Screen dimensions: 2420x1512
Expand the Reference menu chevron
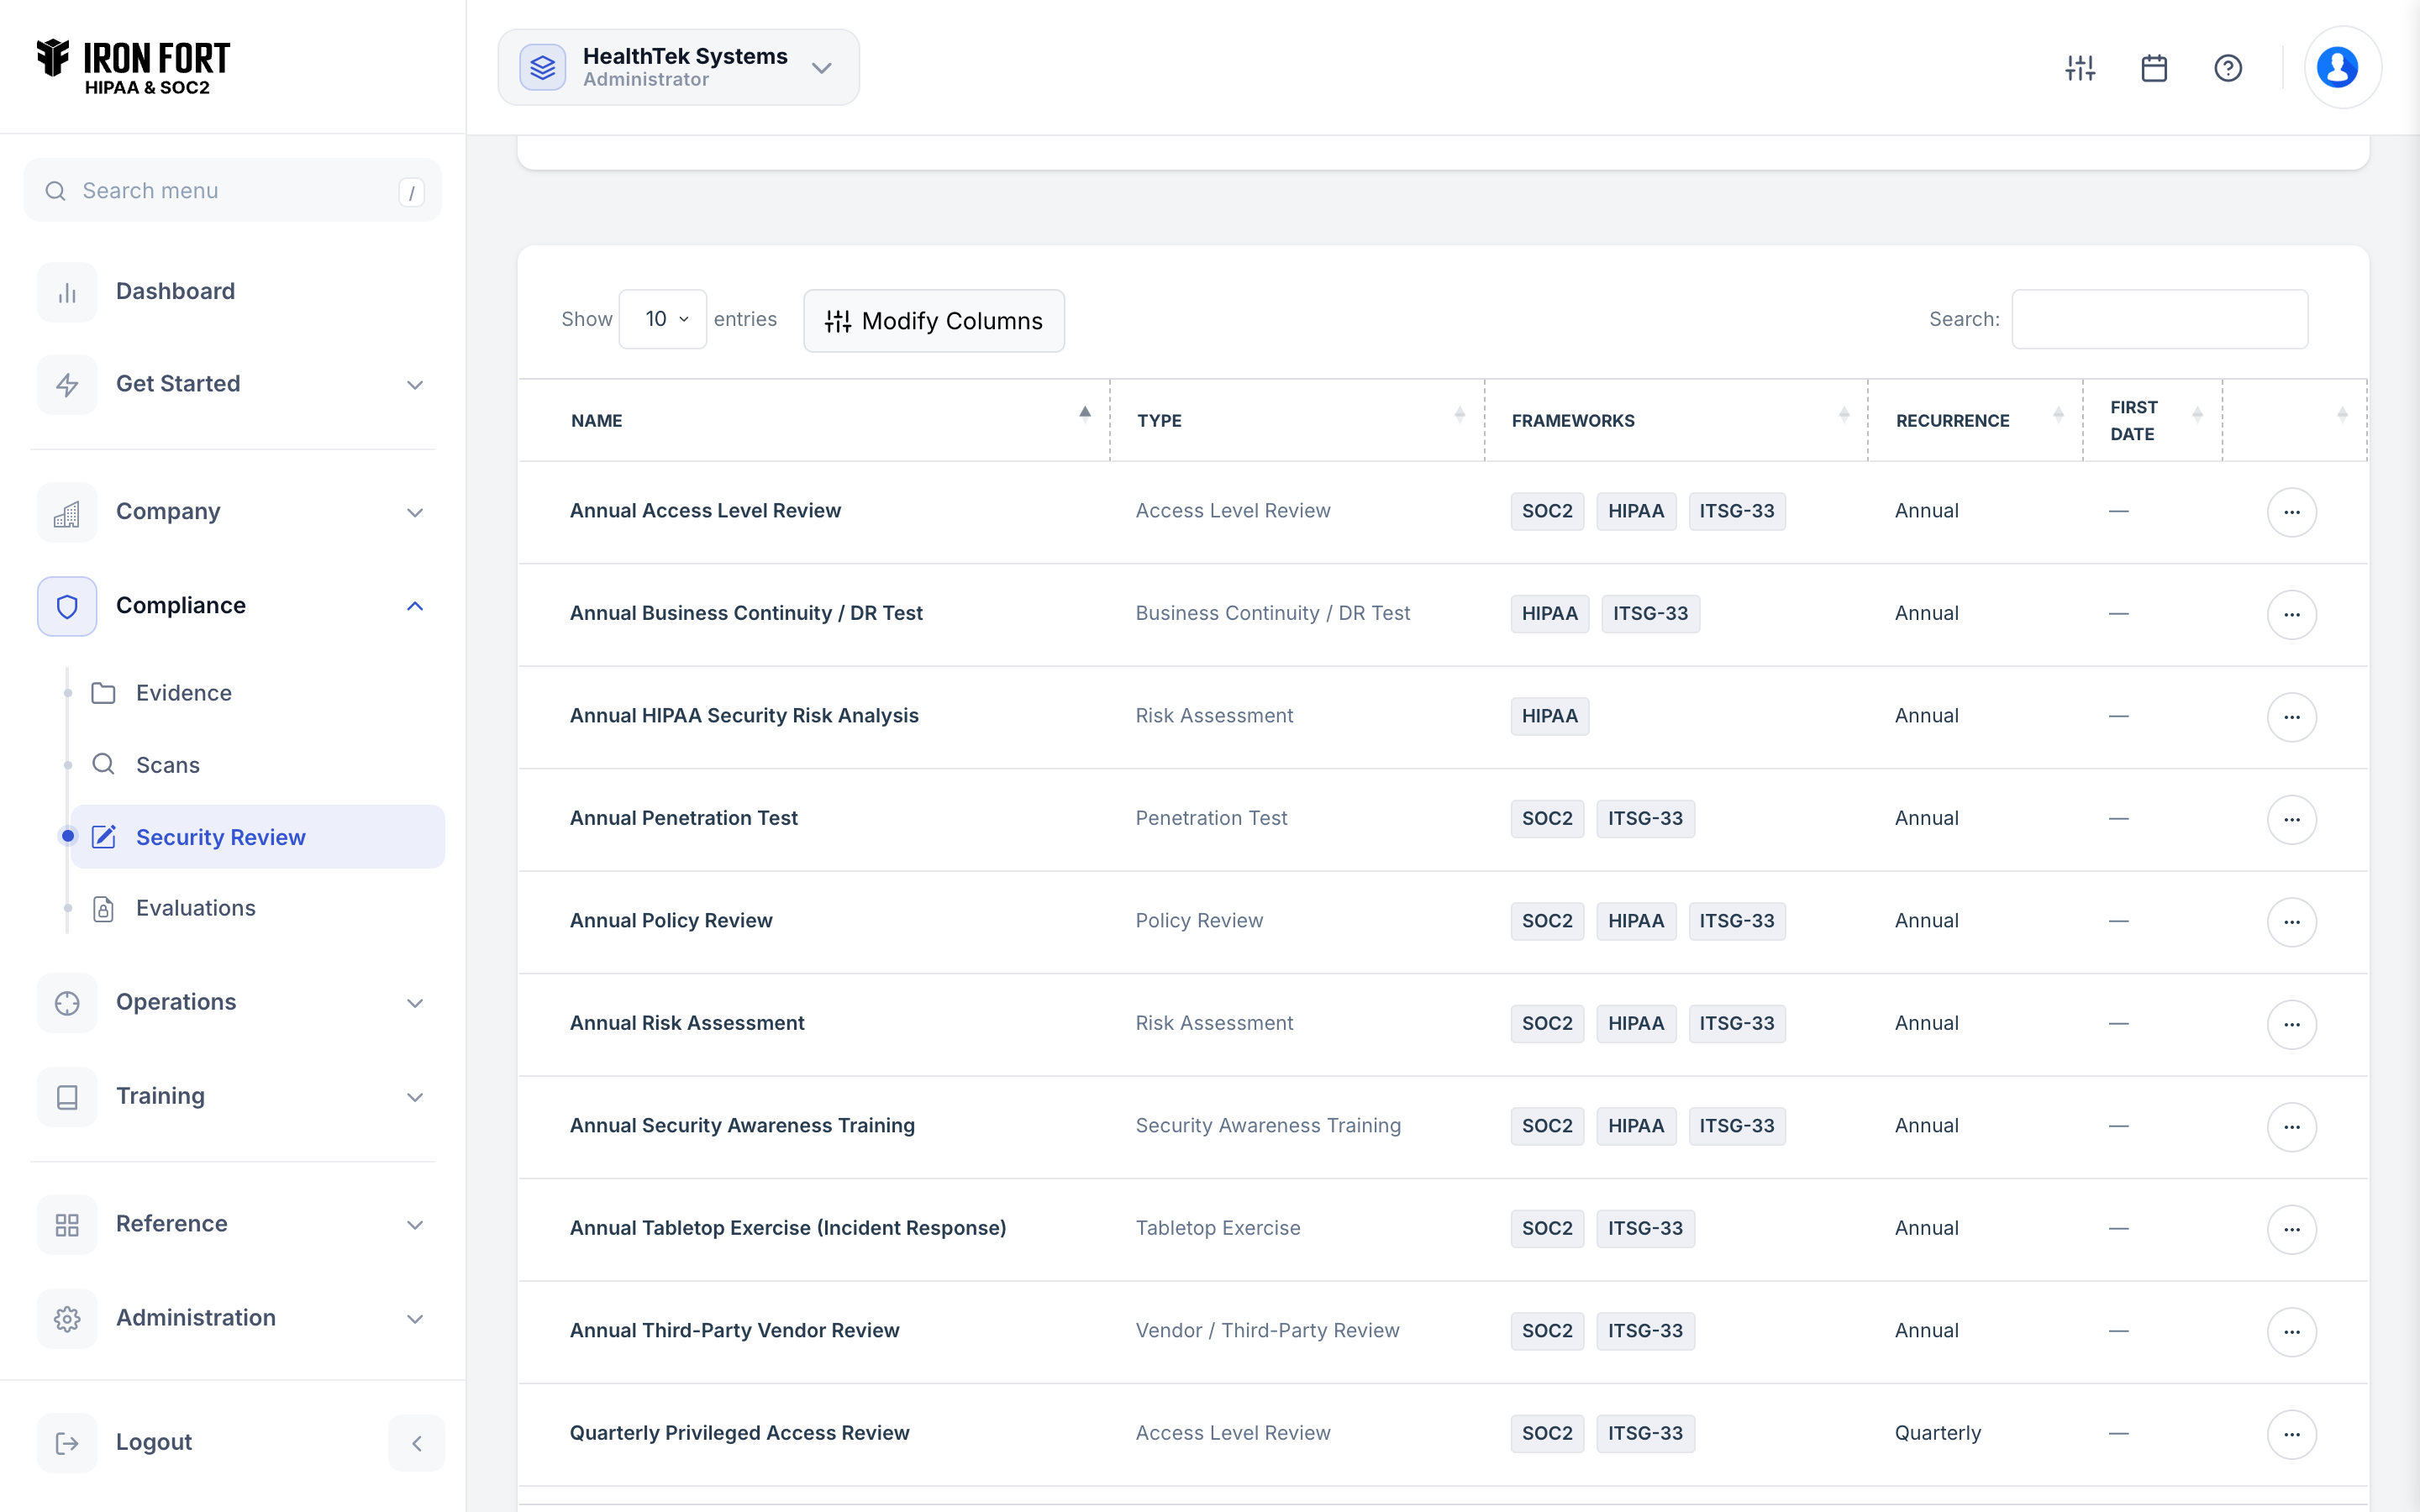point(415,1225)
